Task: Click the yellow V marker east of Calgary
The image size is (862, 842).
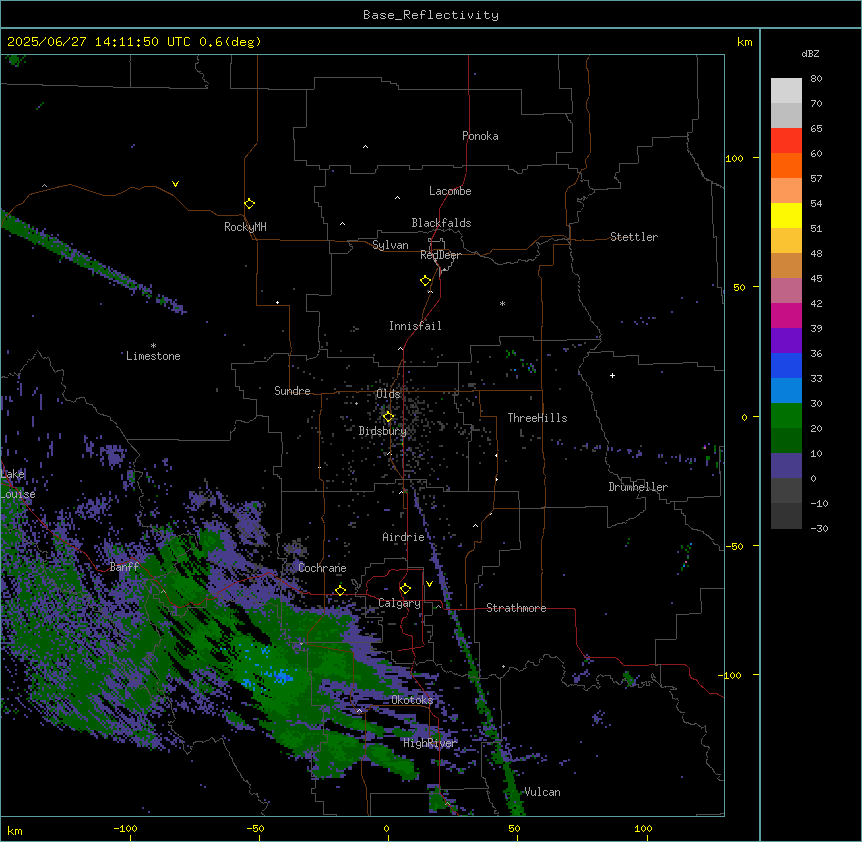Action: [x=429, y=584]
